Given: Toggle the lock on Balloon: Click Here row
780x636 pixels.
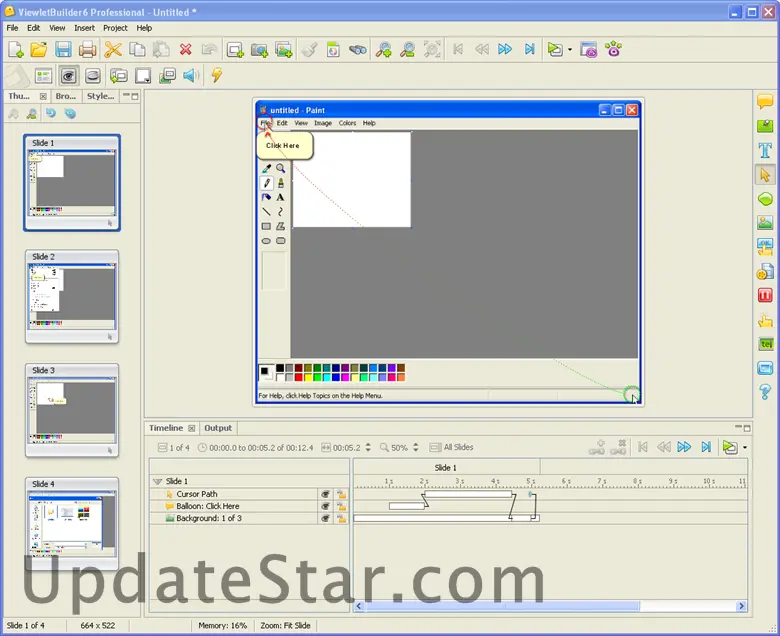Looking at the screenshot, I should (x=341, y=506).
